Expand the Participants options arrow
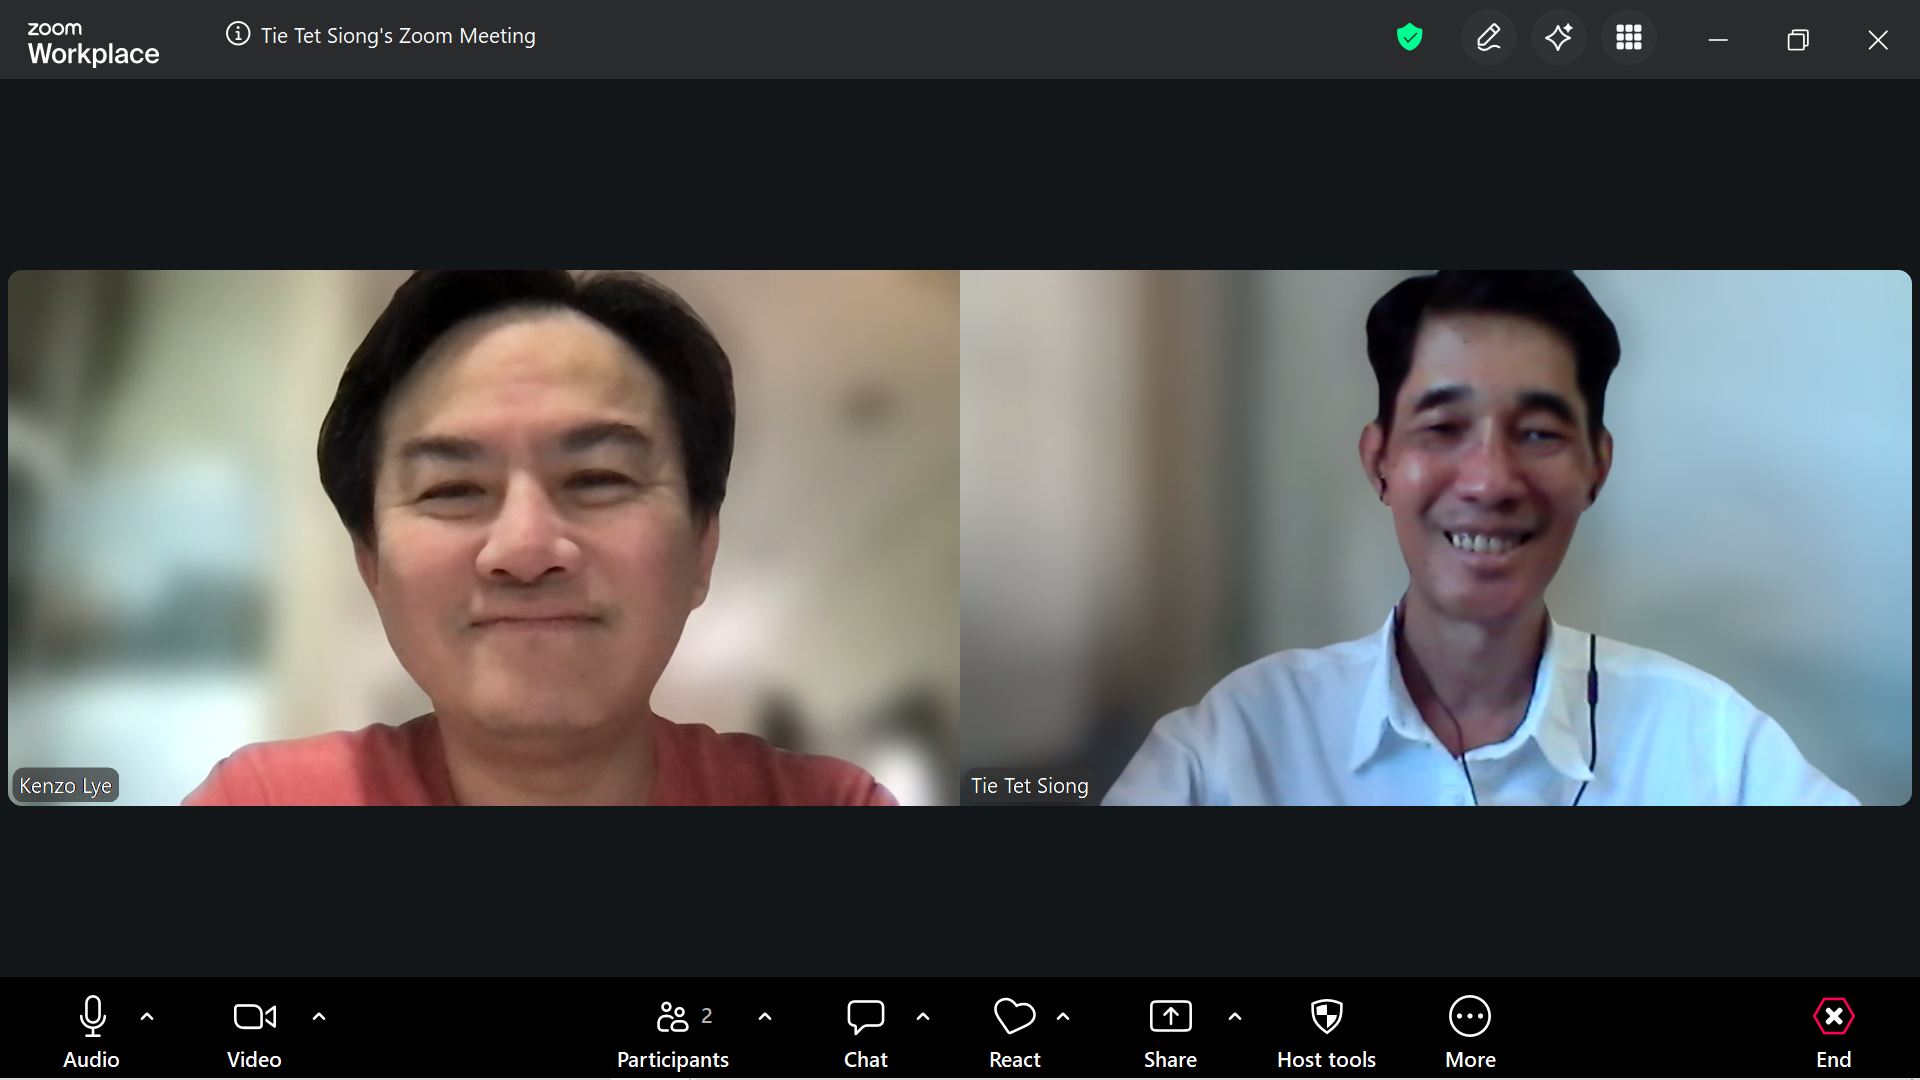Image resolution: width=1920 pixels, height=1080 pixels. [x=765, y=1017]
